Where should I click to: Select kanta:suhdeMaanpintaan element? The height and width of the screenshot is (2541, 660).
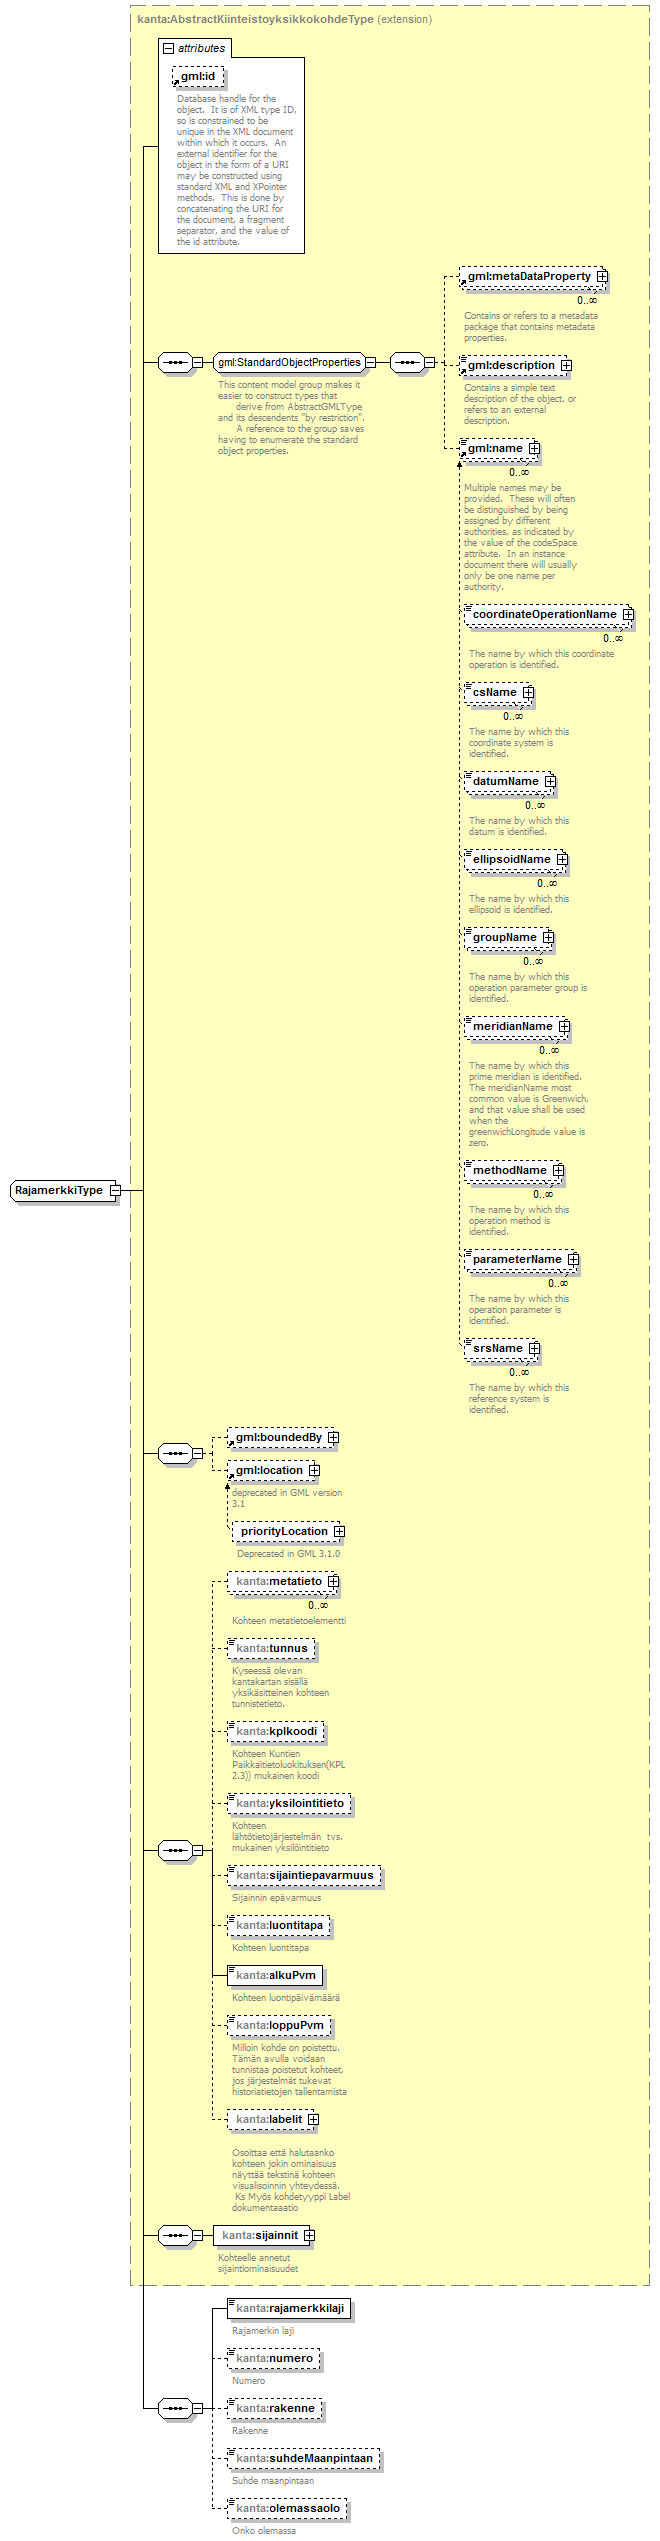click(x=304, y=2458)
